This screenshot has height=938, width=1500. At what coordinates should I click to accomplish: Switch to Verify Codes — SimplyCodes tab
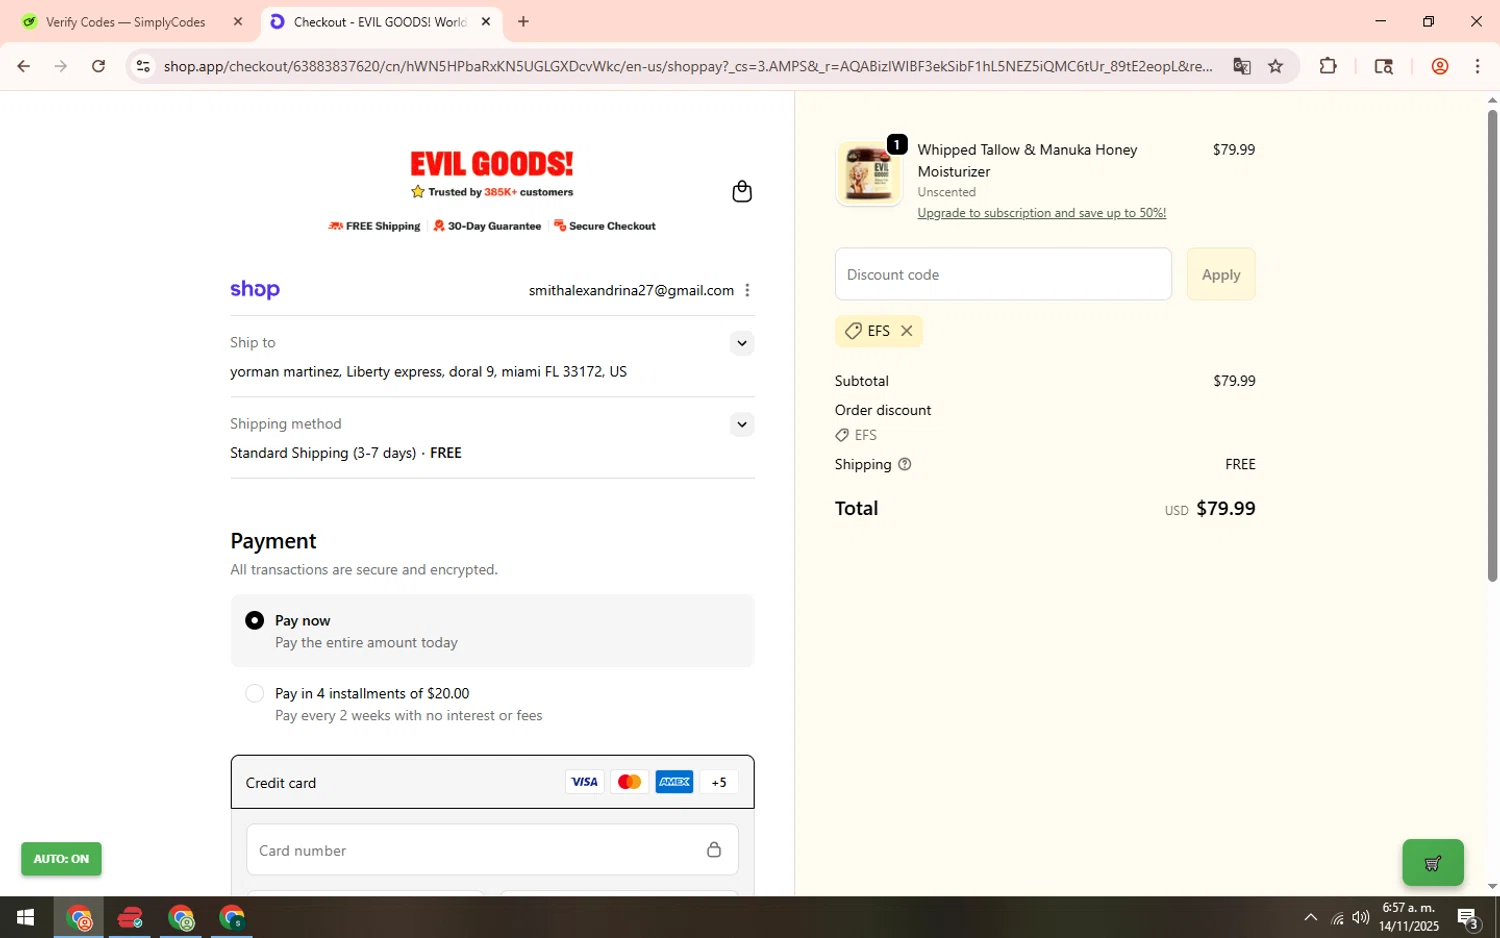pyautogui.click(x=126, y=22)
